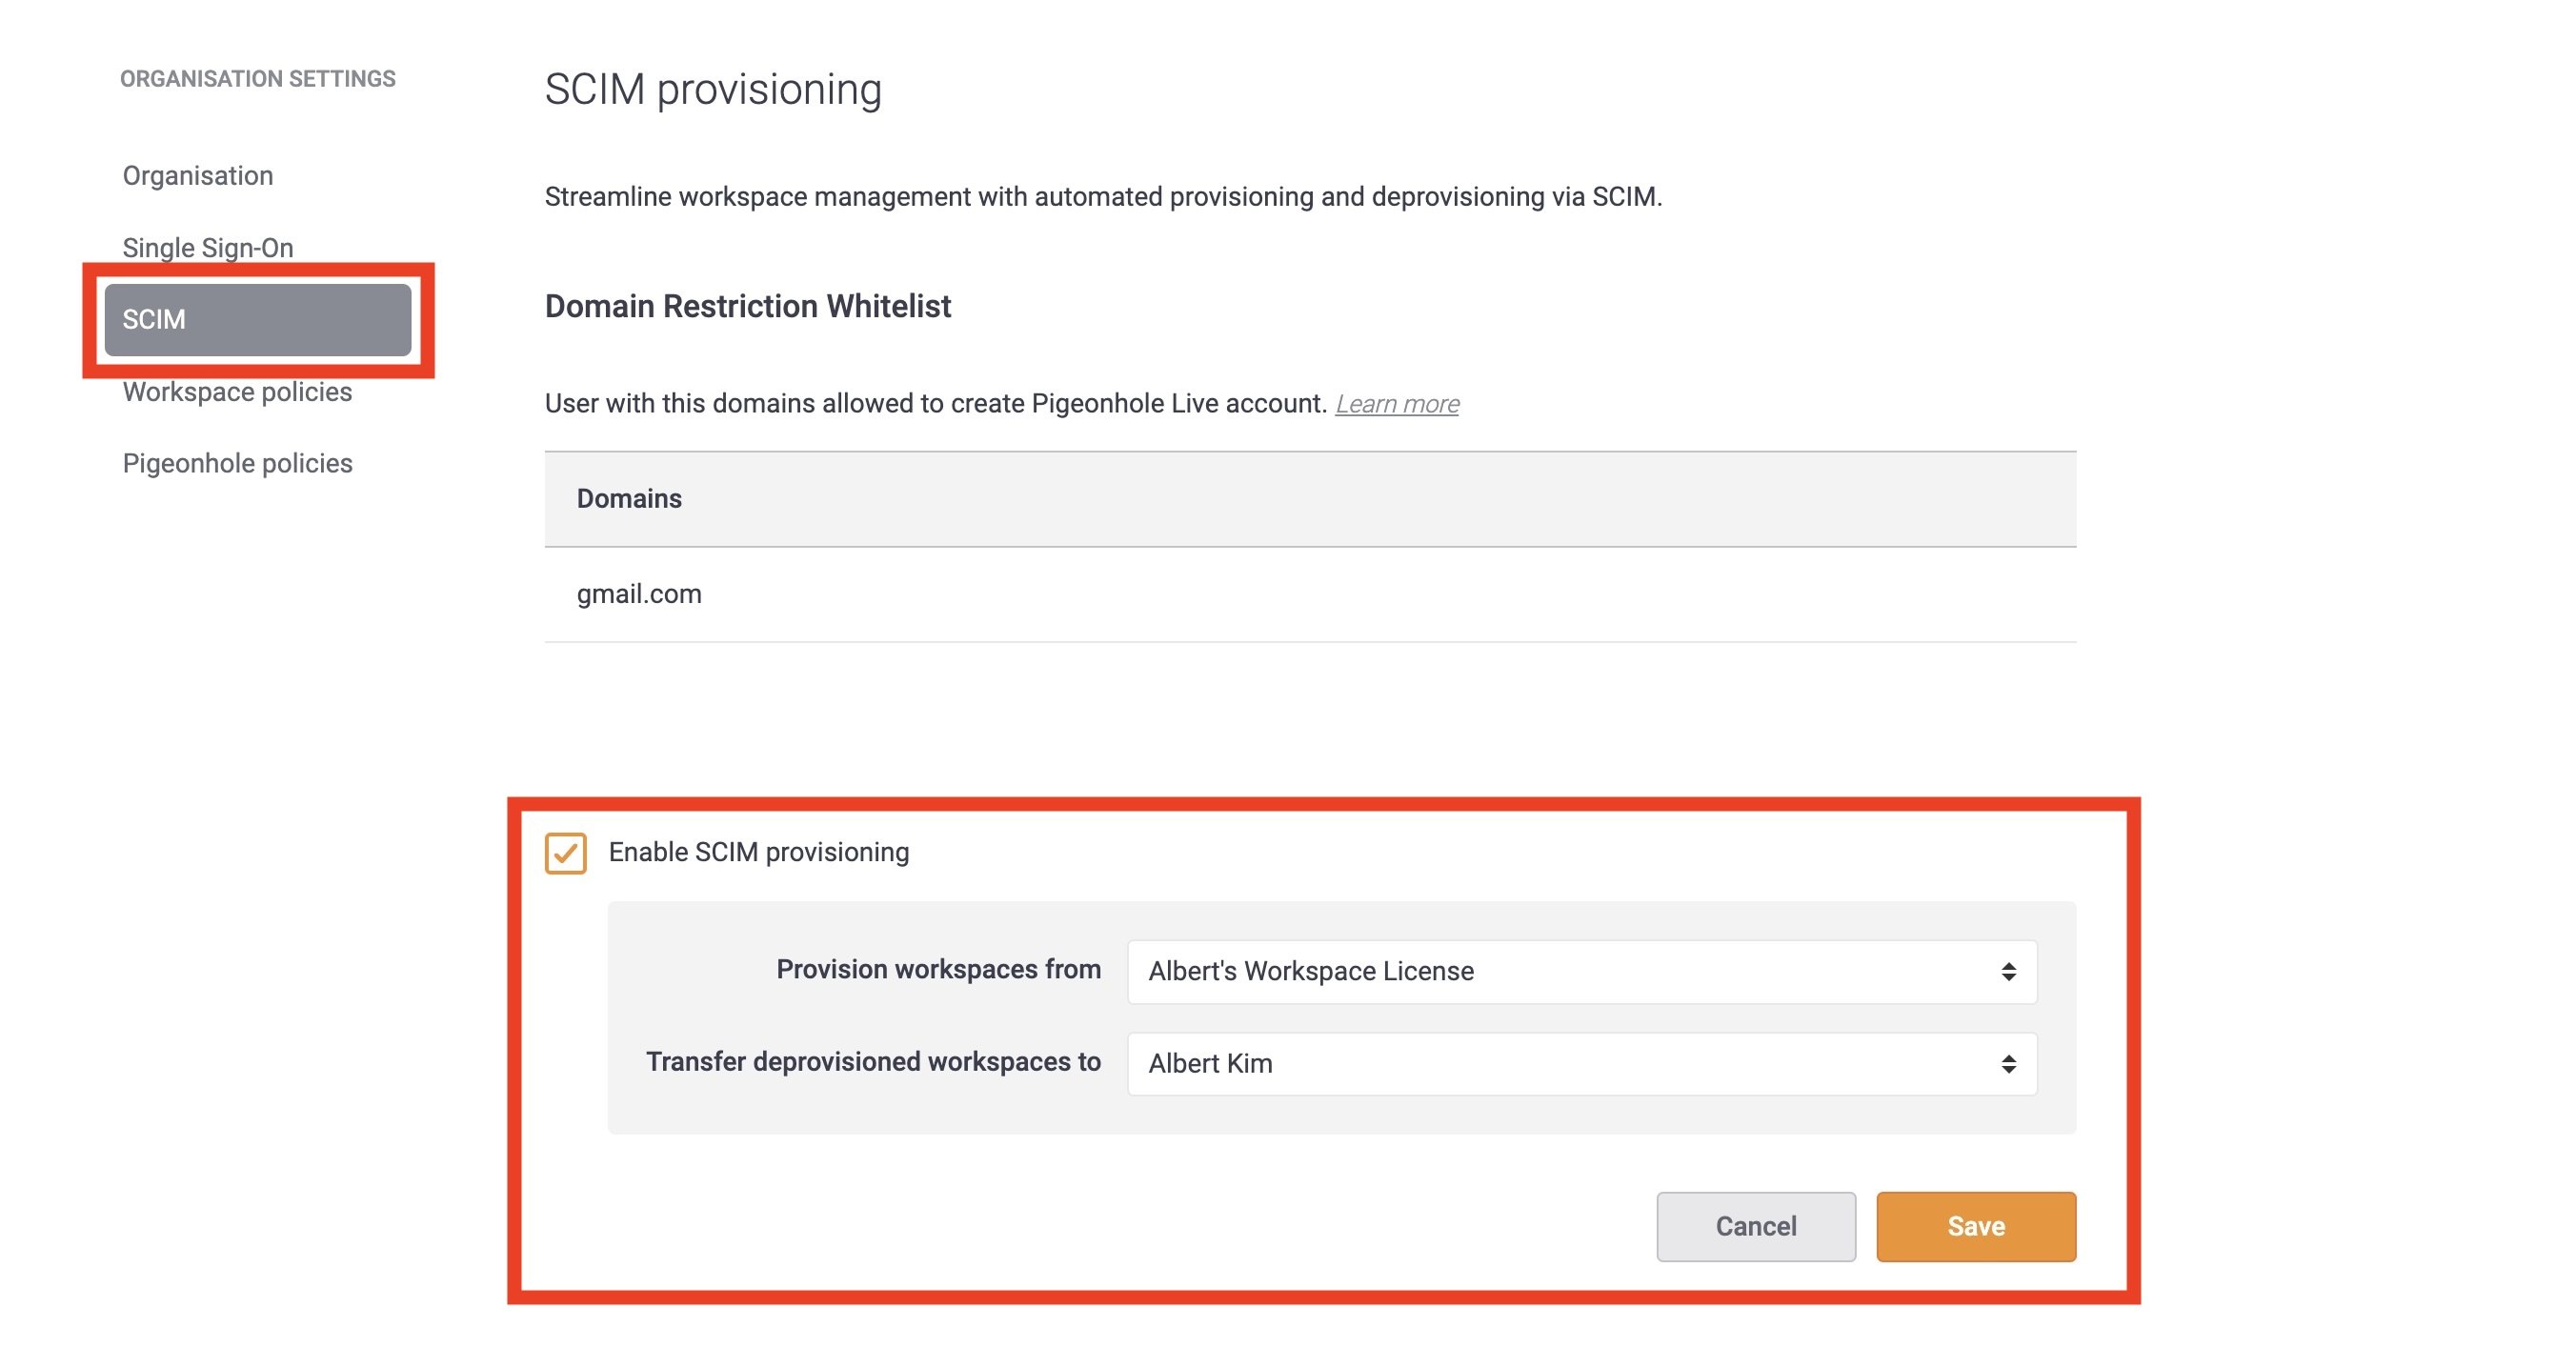2576x1368 pixels.
Task: Click the arrows icon on Albert Kim selector
Action: pos(2008,1063)
